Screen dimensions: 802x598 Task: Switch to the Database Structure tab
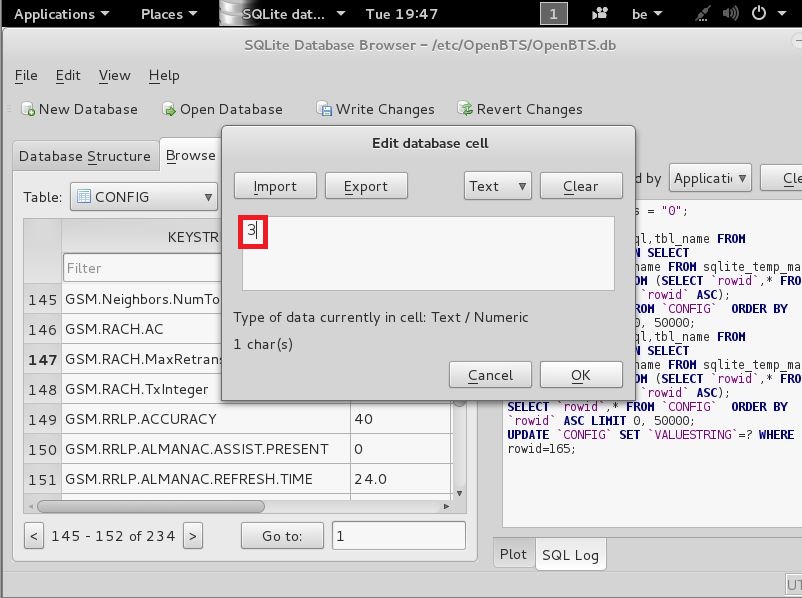[85, 156]
